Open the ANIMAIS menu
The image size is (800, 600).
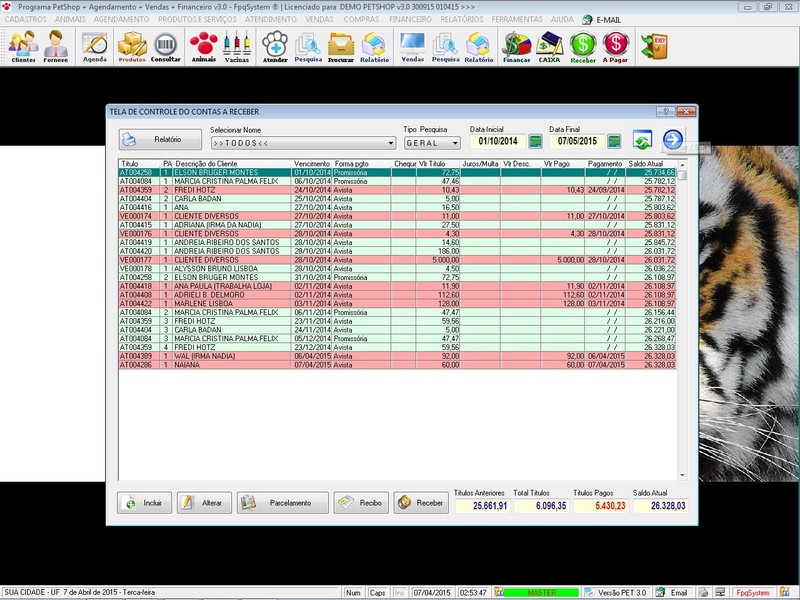(70, 19)
